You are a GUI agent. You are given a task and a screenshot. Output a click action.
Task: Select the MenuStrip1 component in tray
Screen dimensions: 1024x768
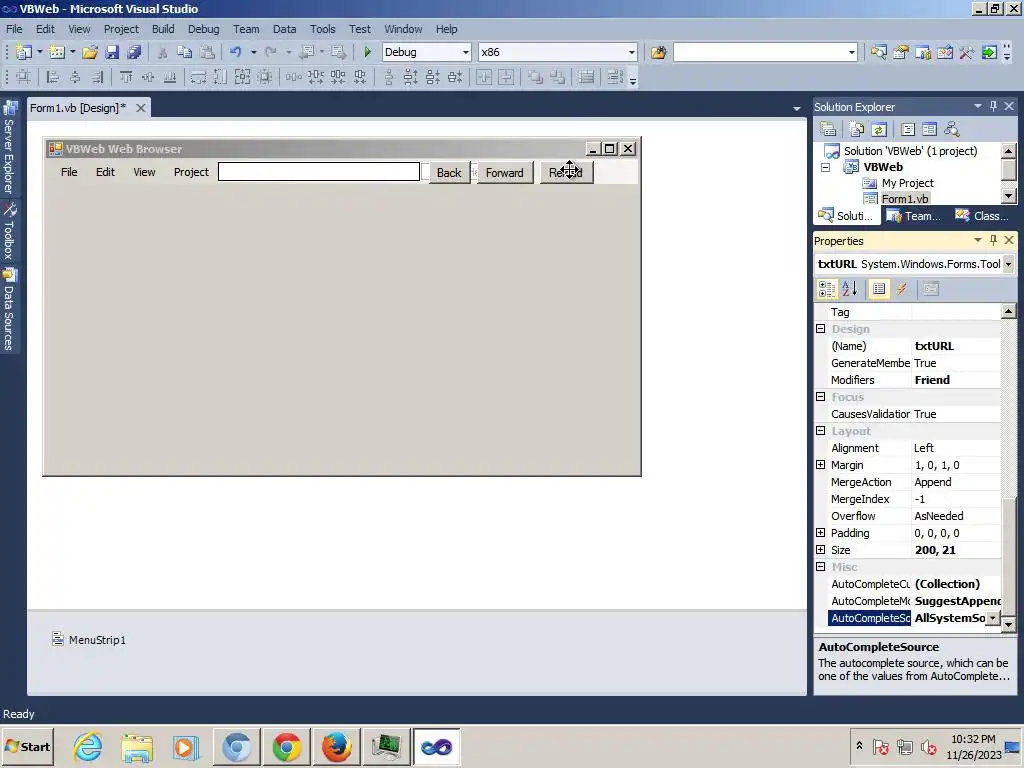(x=89, y=639)
